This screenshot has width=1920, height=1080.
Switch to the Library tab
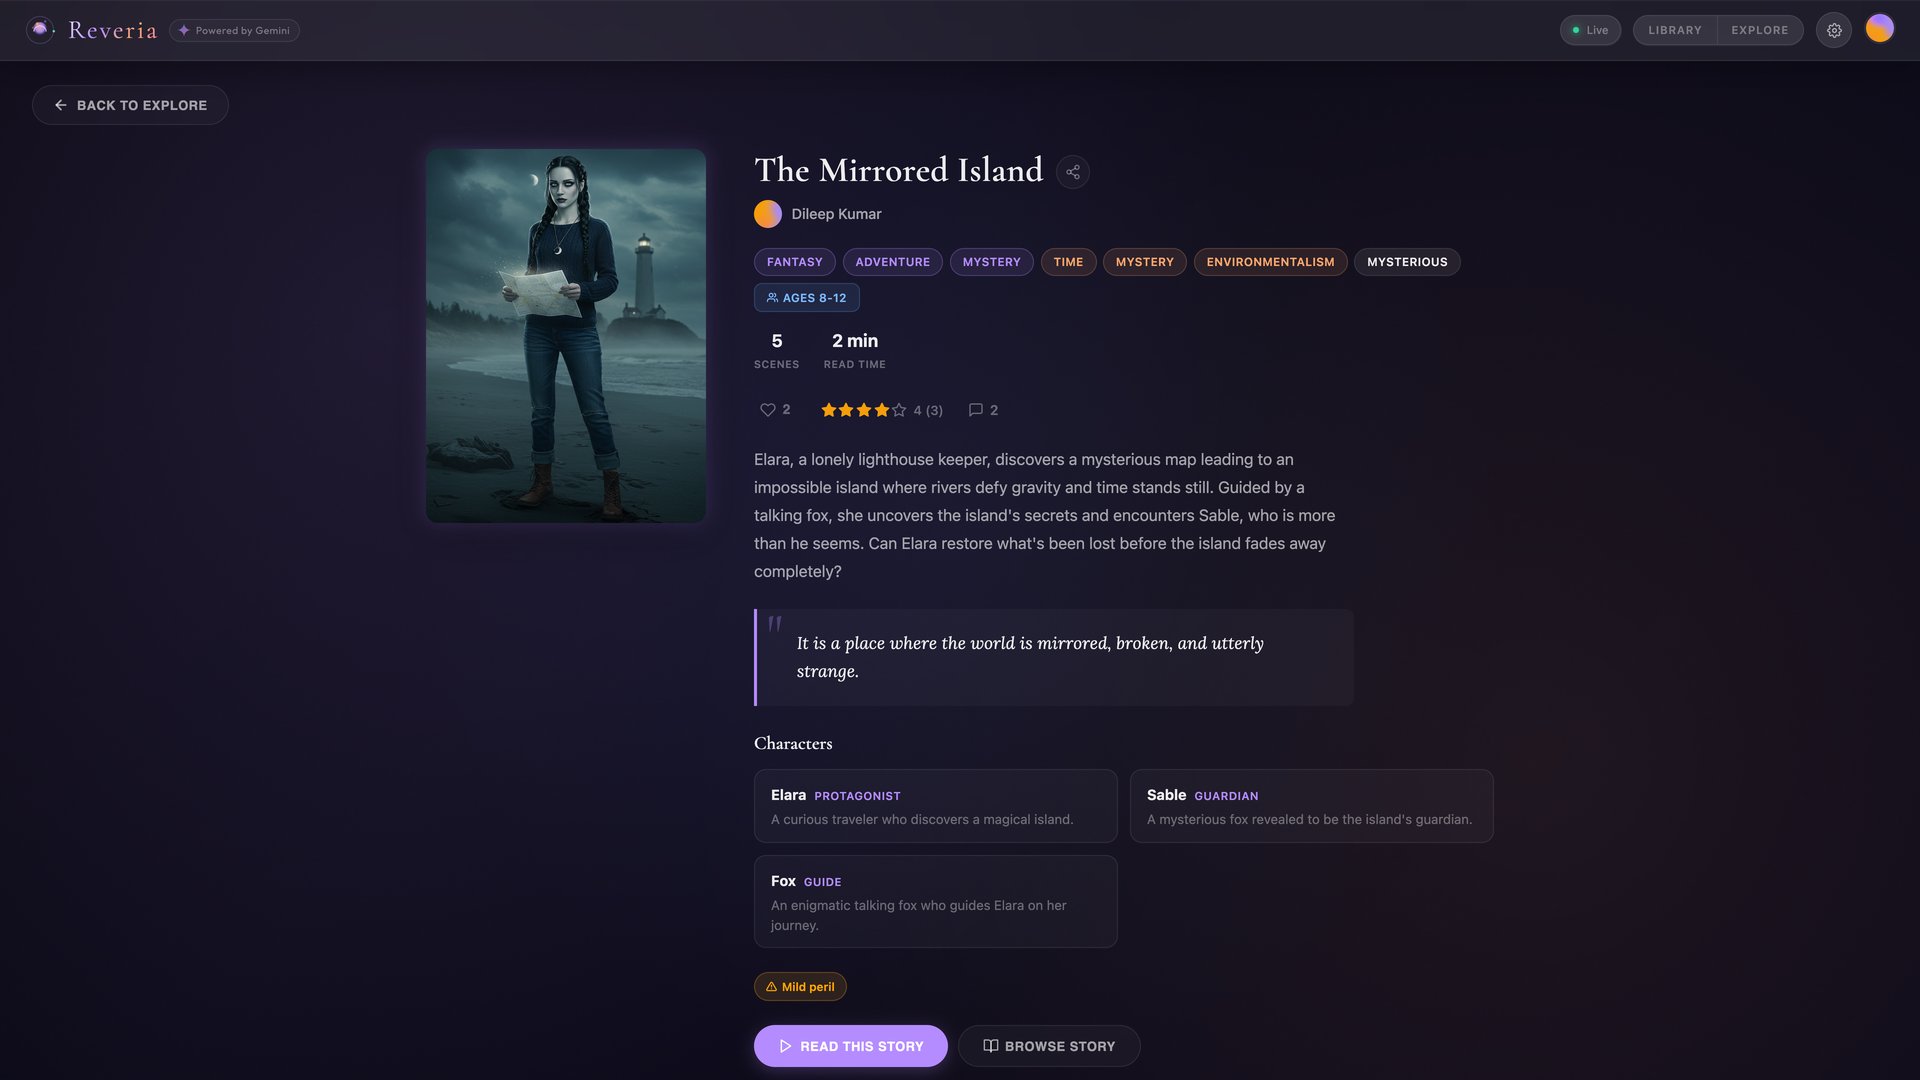[x=1675, y=30]
